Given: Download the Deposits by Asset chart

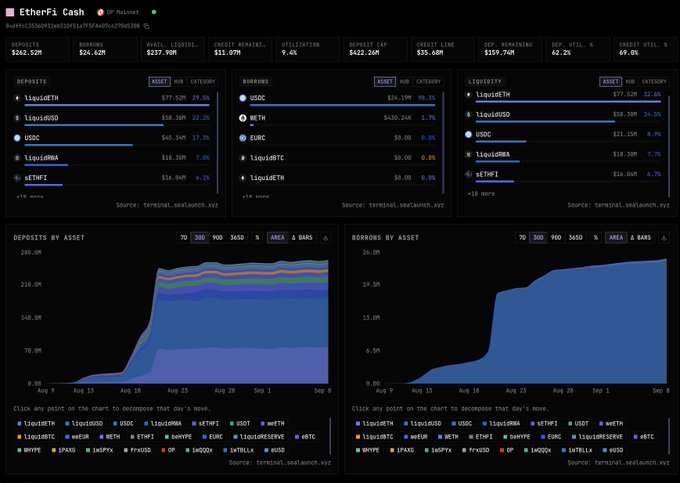Looking at the screenshot, I should [326, 238].
